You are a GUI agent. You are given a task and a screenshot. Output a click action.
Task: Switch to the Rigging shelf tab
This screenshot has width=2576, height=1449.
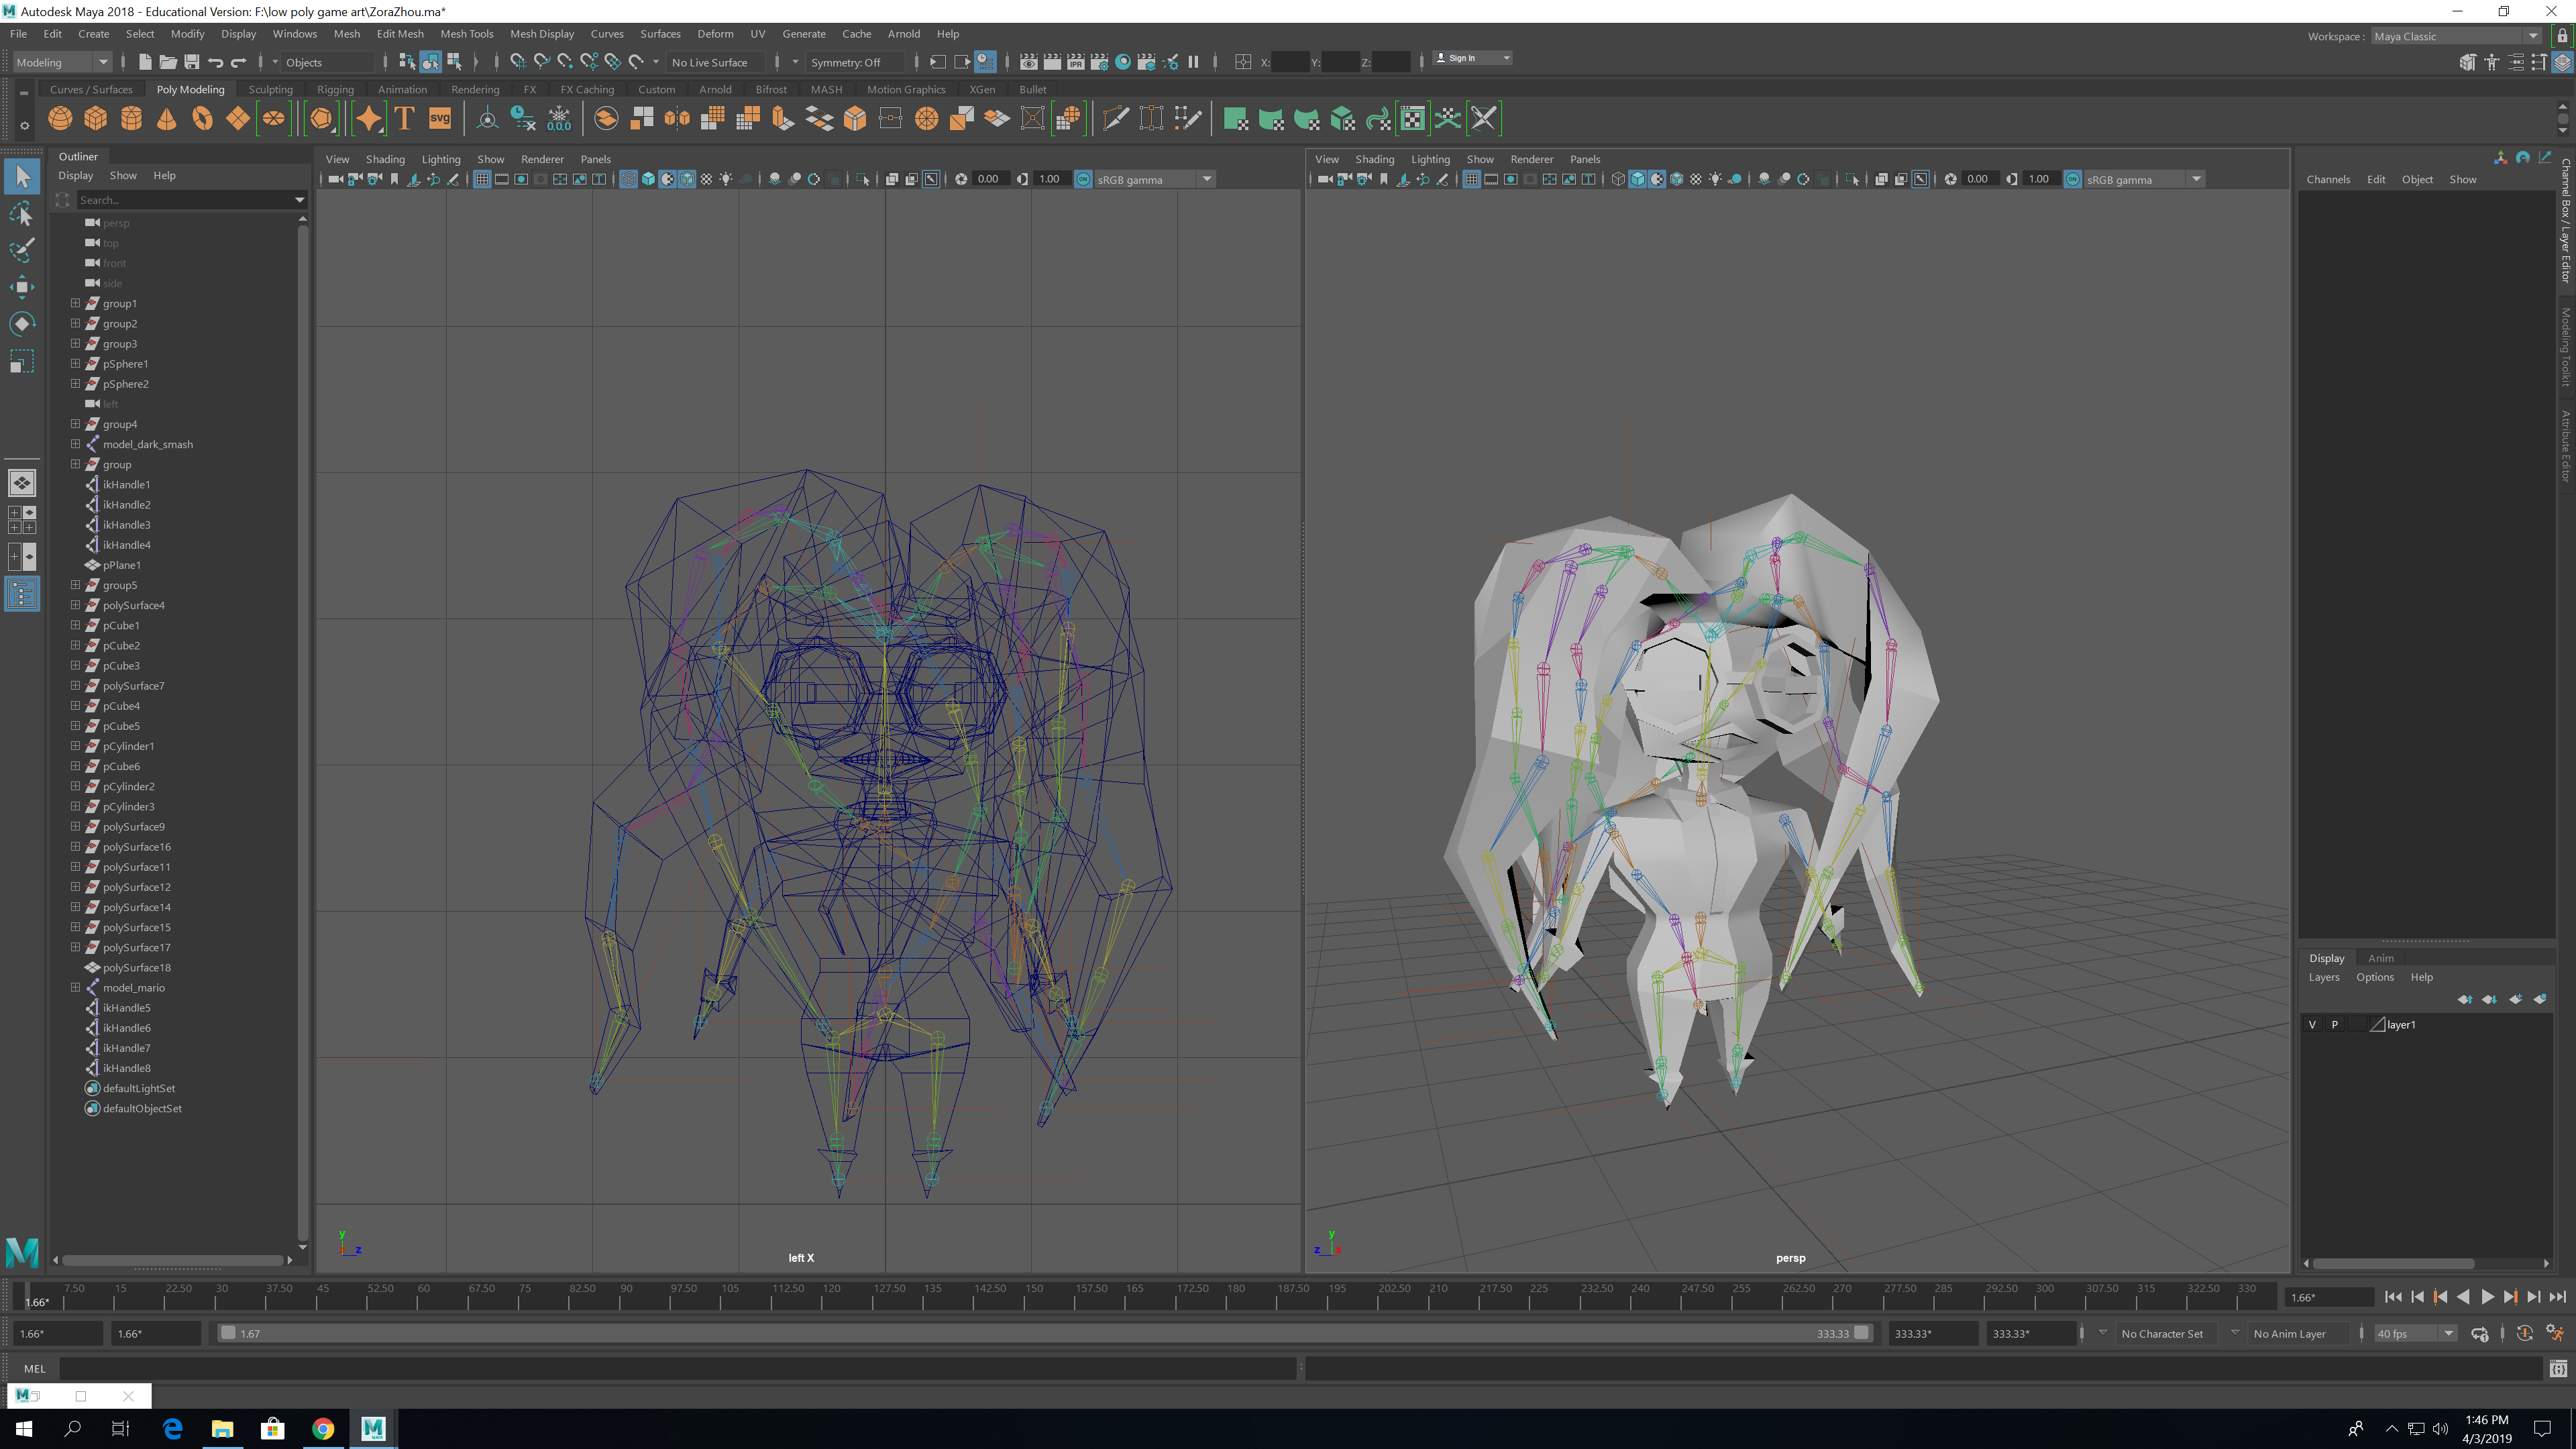tap(335, 89)
